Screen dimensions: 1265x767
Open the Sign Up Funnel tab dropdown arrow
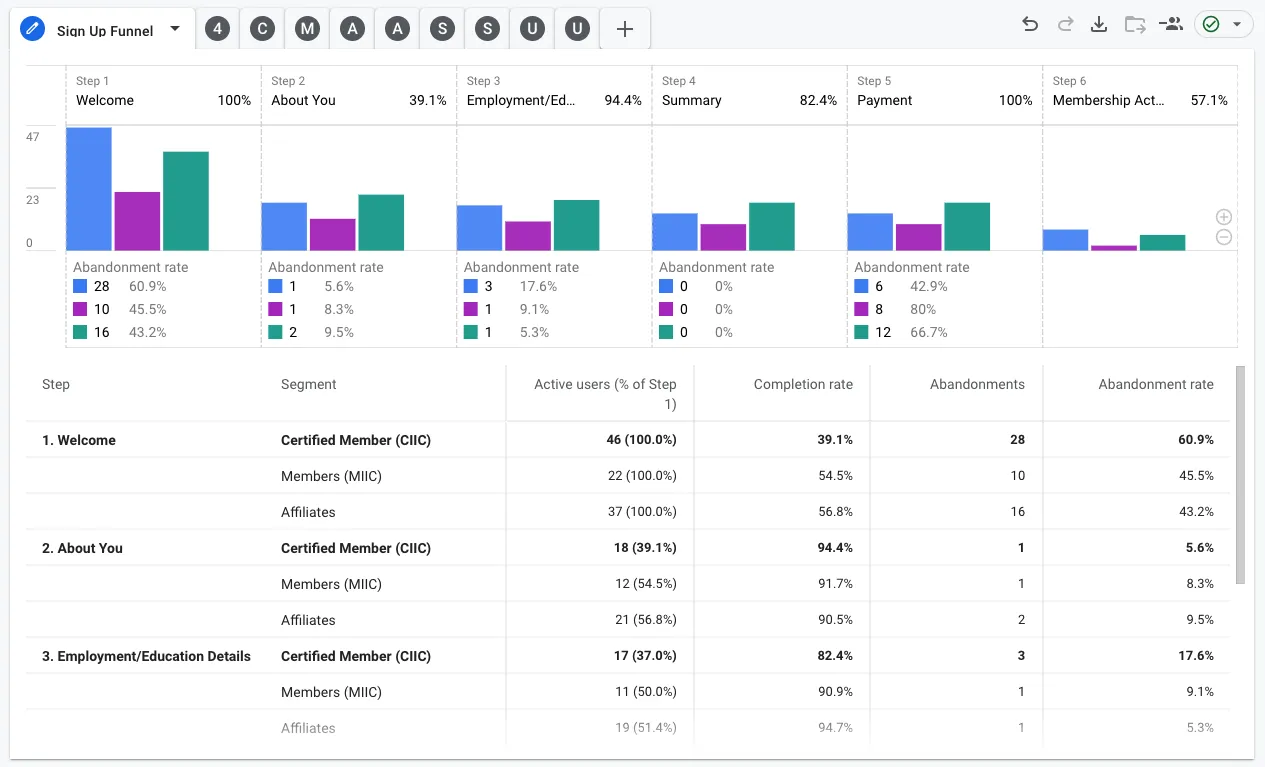(x=175, y=29)
